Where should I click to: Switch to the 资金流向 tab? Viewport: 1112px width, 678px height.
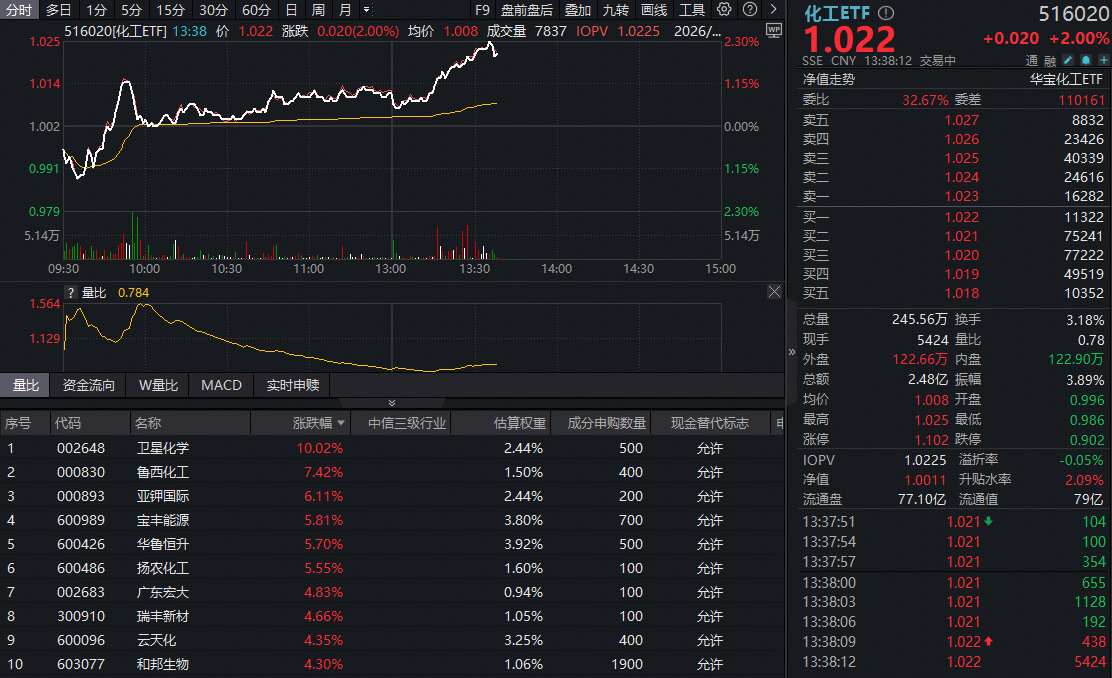(x=89, y=385)
